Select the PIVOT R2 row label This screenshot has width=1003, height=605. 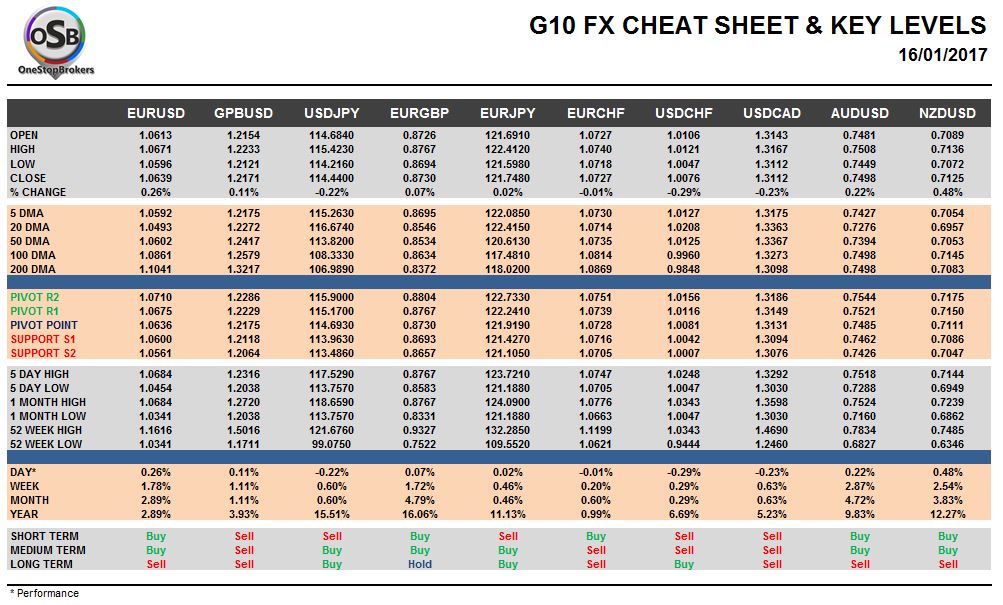[x=35, y=297]
